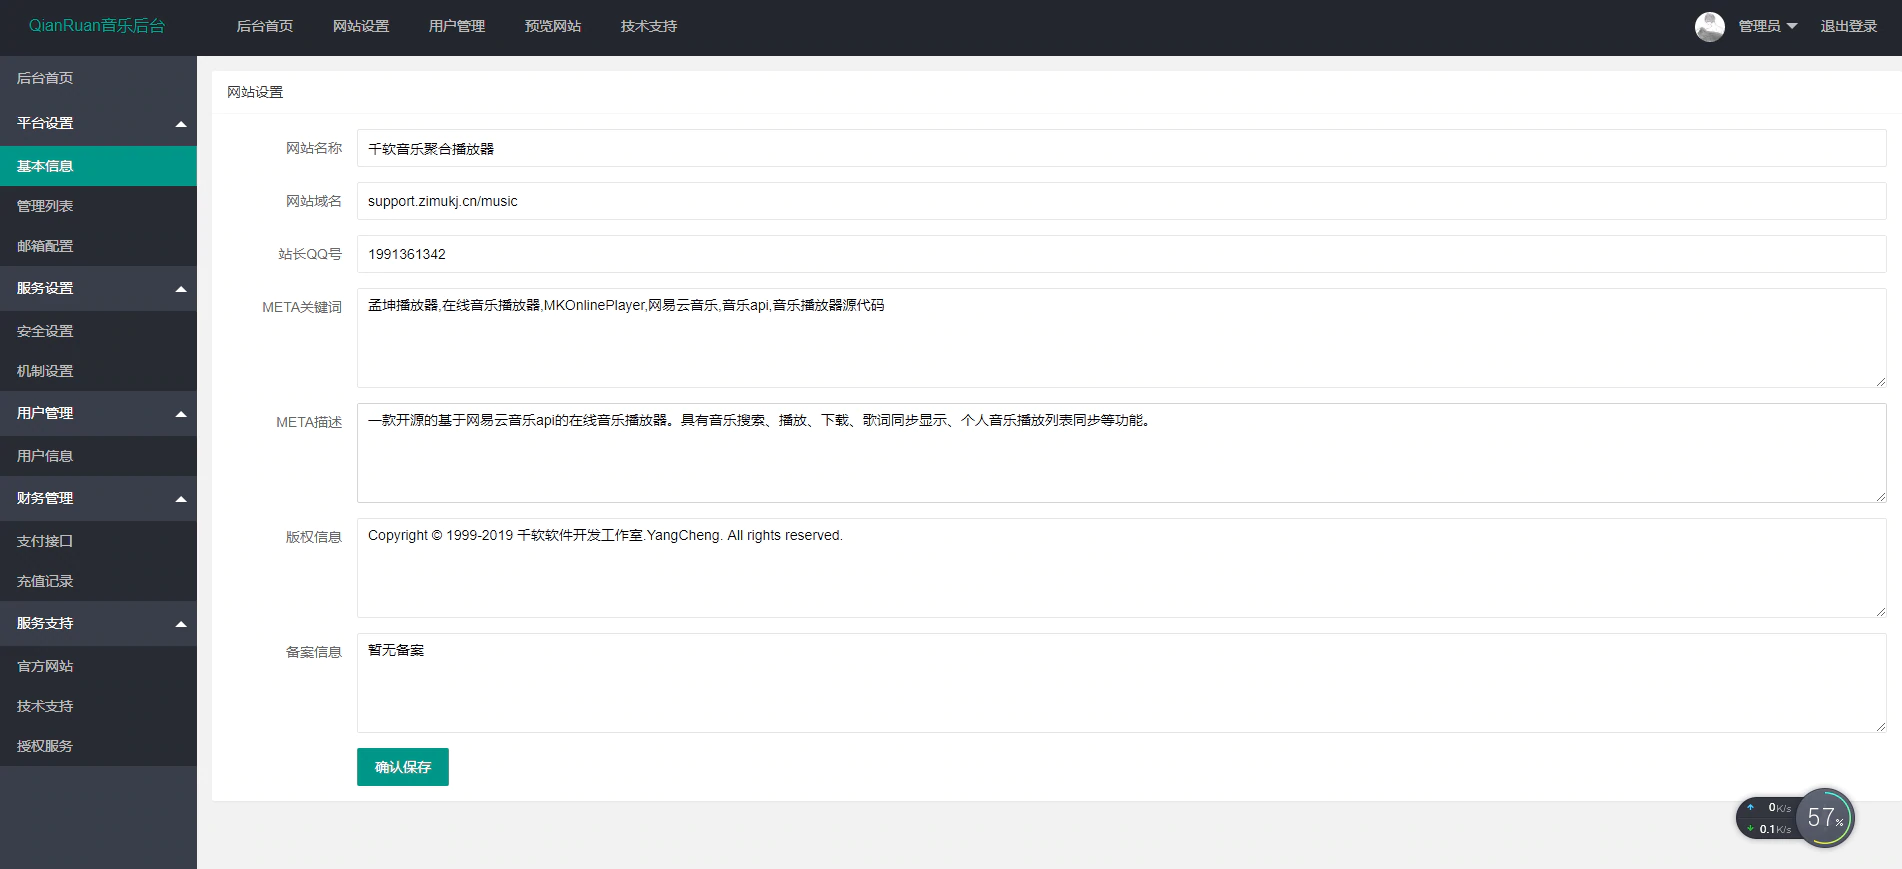The width and height of the screenshot is (1902, 869).
Task: Open 安全设置 in the sidebar
Action: point(98,331)
